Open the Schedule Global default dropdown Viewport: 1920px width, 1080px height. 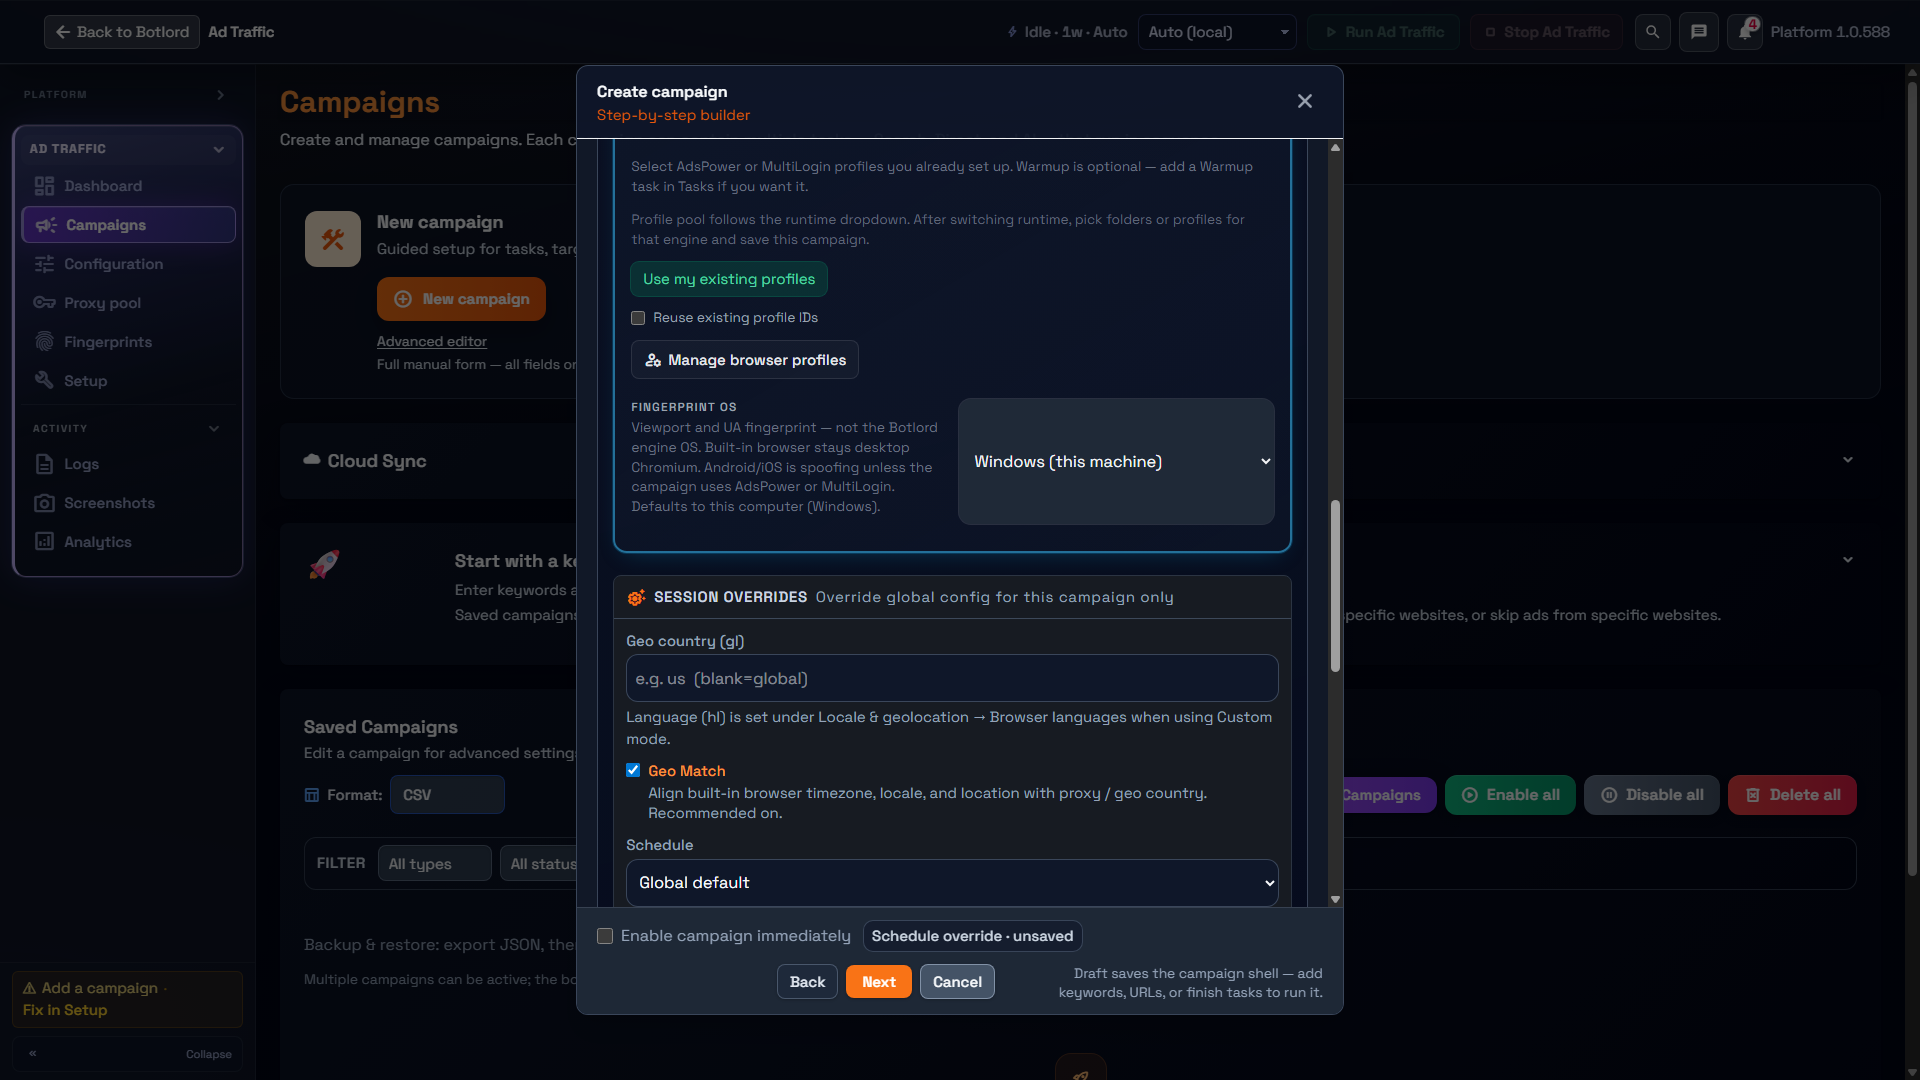click(952, 883)
